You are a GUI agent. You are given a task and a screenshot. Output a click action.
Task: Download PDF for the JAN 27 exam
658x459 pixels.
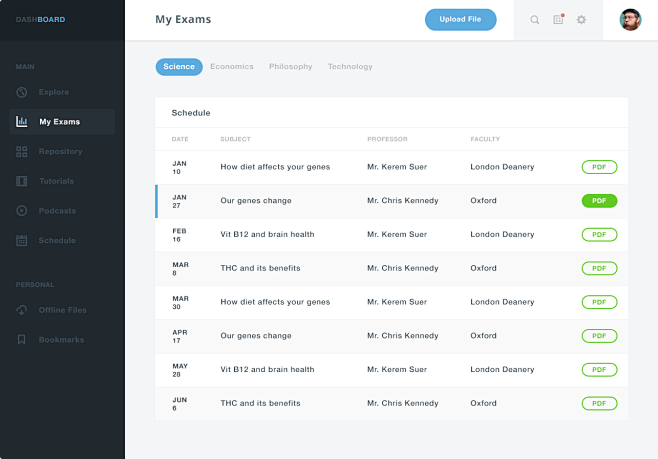click(599, 201)
